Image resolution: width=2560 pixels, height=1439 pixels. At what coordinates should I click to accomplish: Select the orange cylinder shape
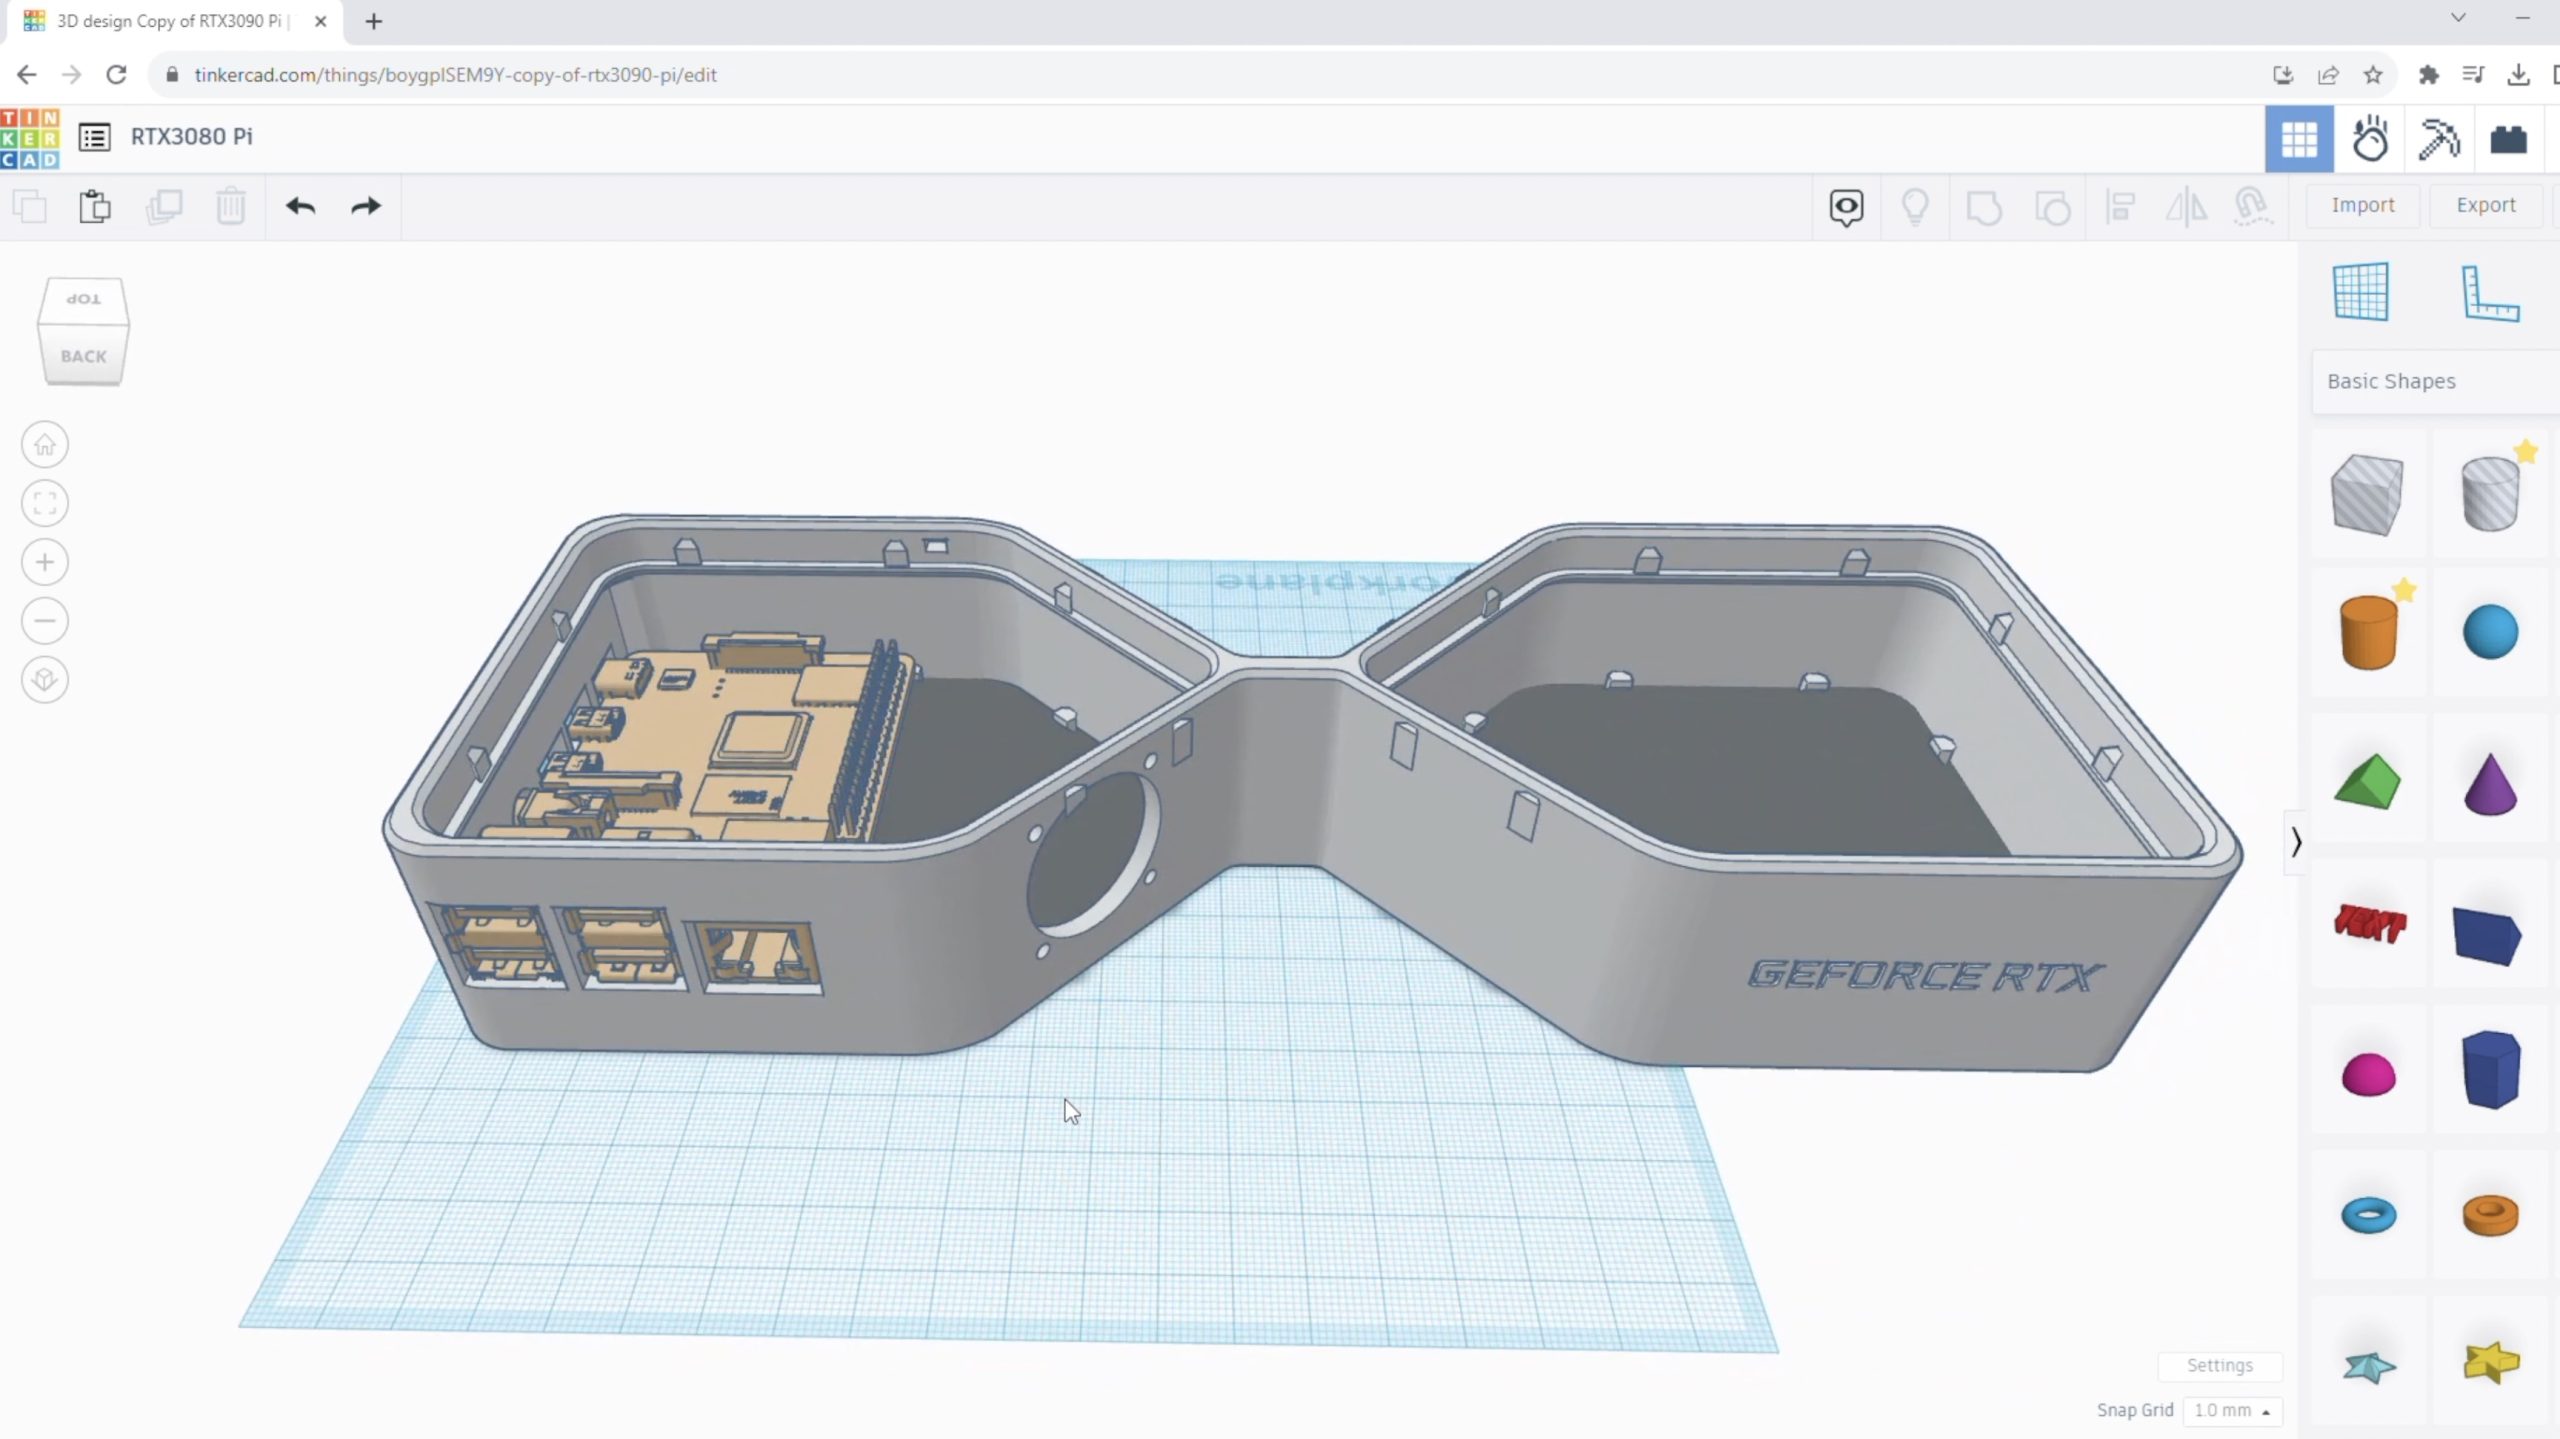click(x=2368, y=632)
